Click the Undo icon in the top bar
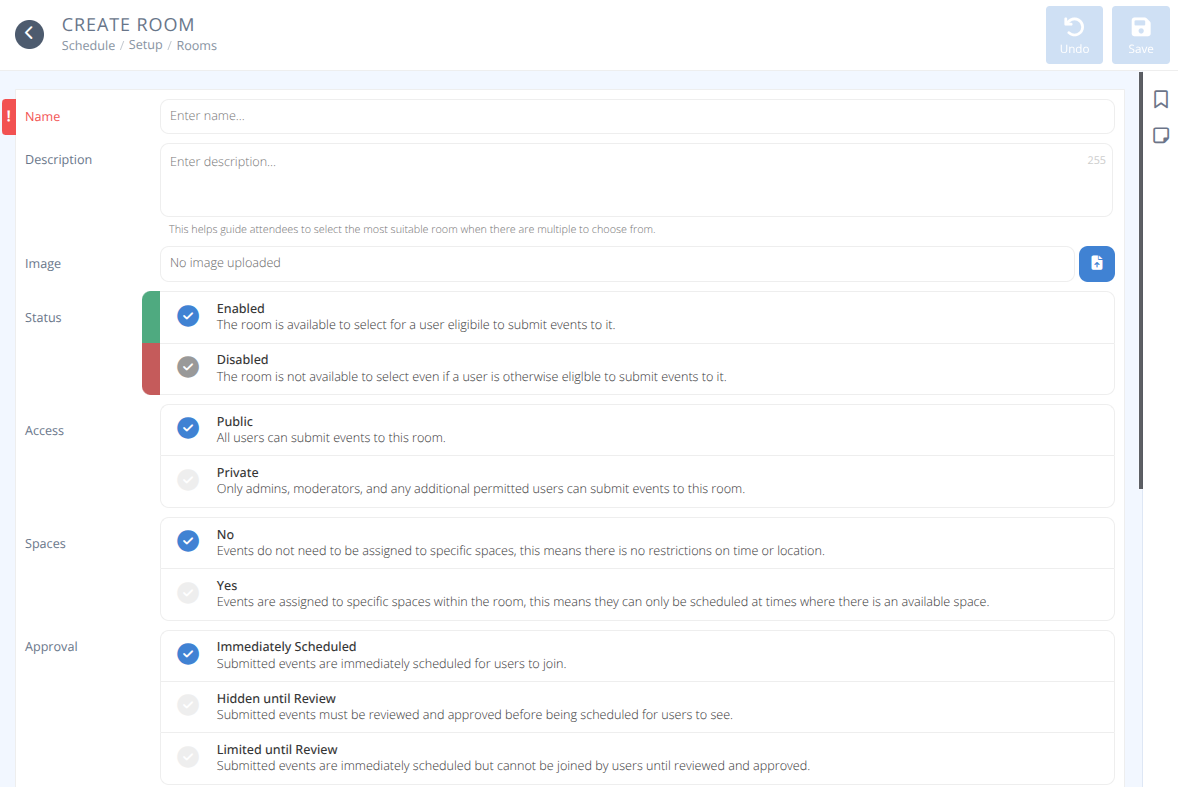Viewport: 1178px width, 787px height. [1074, 34]
